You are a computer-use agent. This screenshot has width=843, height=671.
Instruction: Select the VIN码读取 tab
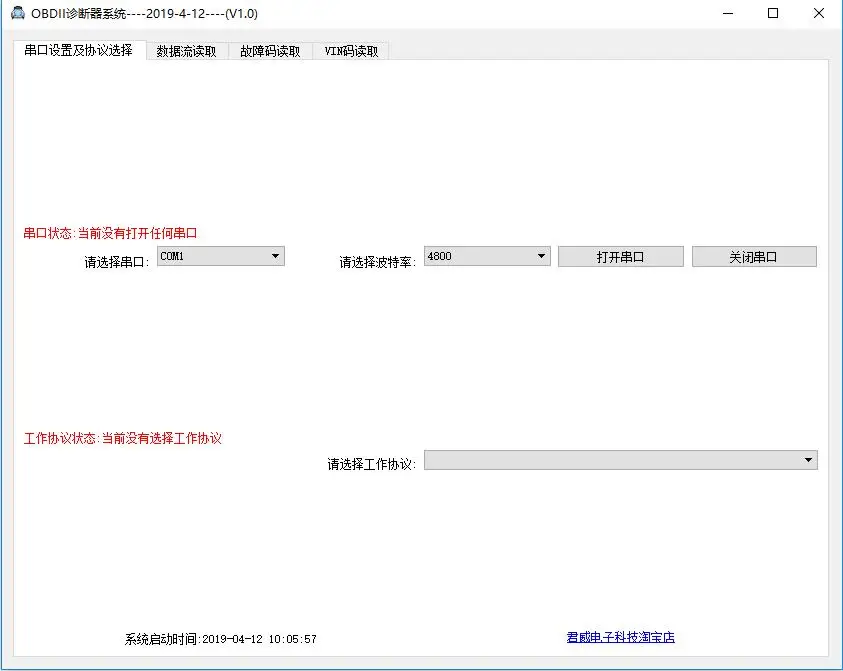coord(352,52)
